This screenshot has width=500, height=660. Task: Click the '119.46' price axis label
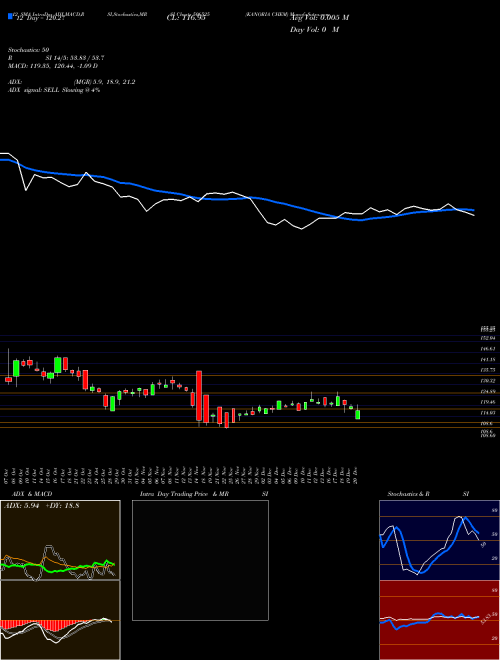(x=489, y=402)
